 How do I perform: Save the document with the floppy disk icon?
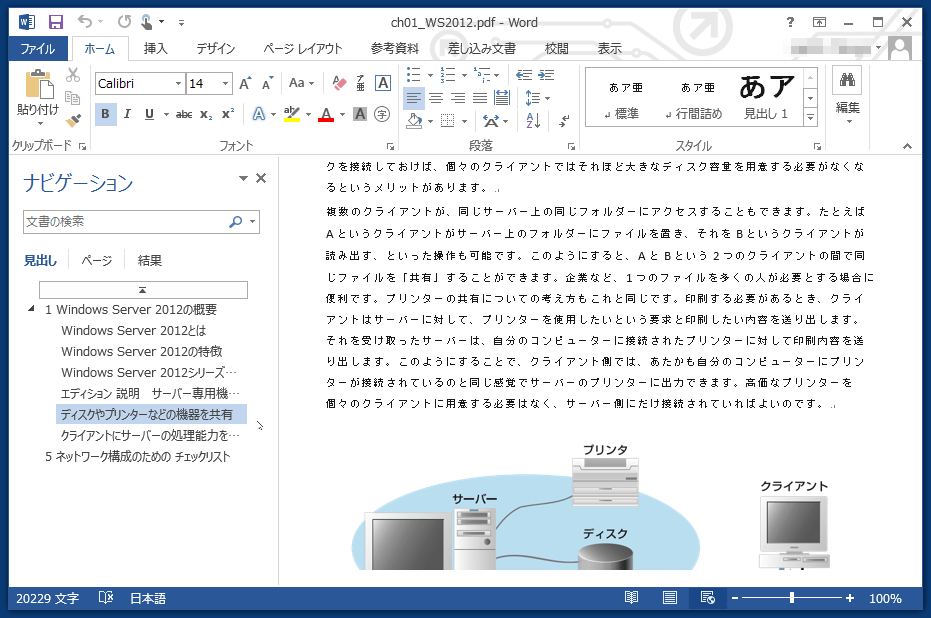pos(56,23)
